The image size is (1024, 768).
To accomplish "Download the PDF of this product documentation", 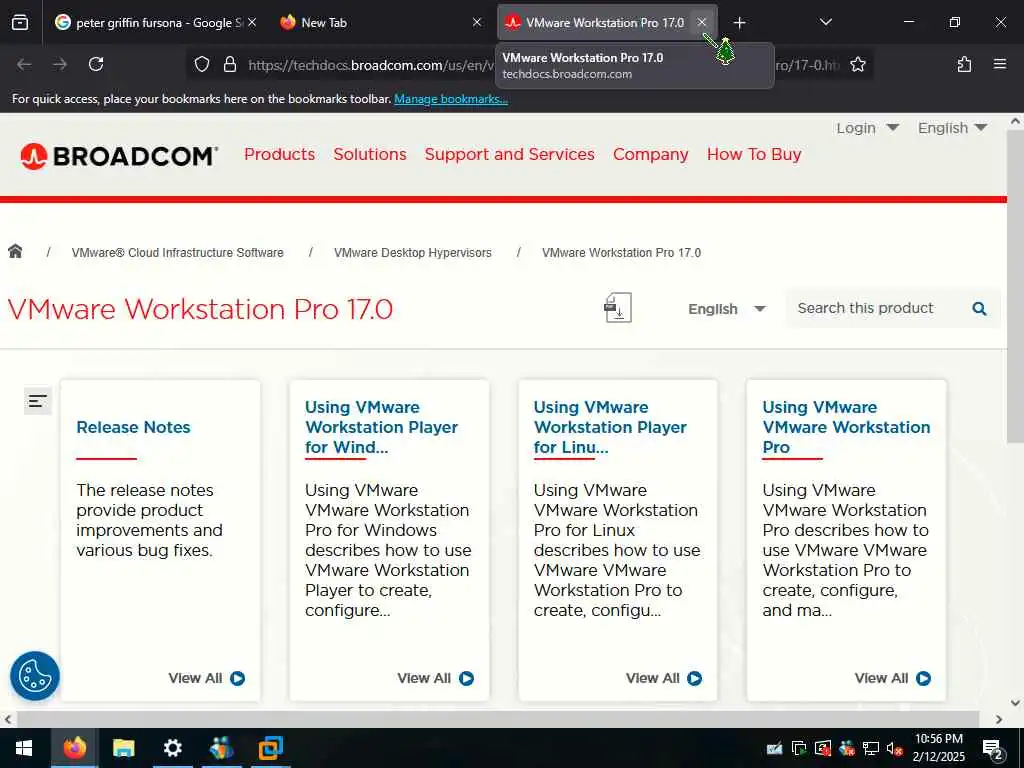I will (x=618, y=308).
